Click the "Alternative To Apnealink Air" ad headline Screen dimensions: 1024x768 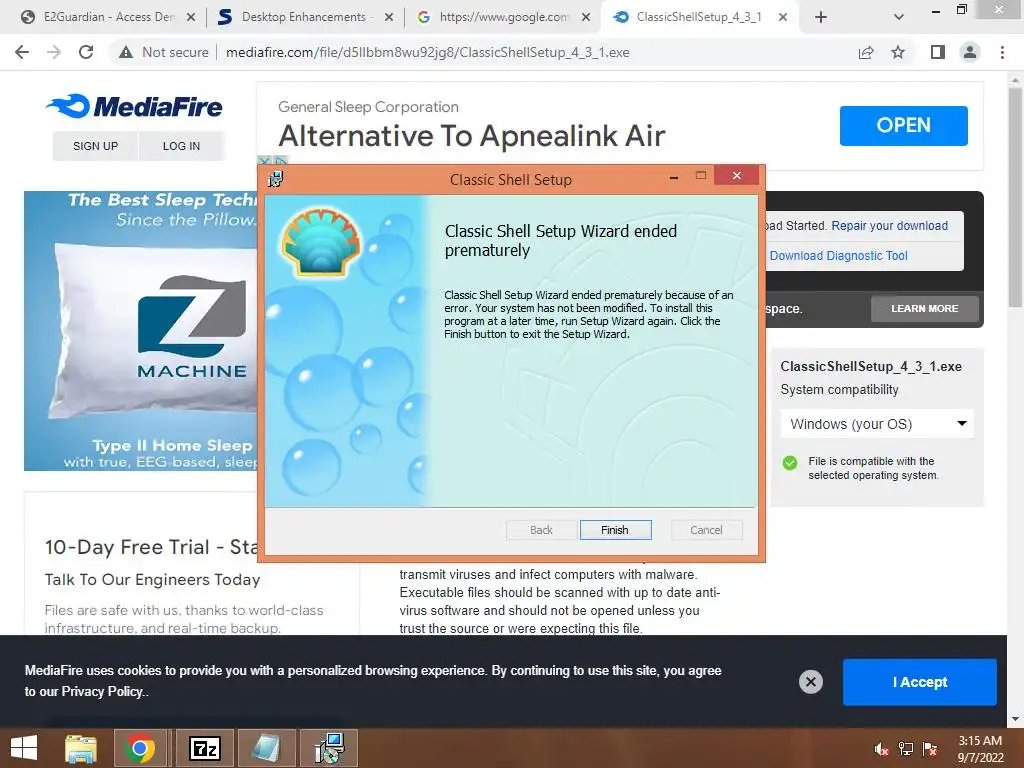pyautogui.click(x=472, y=136)
